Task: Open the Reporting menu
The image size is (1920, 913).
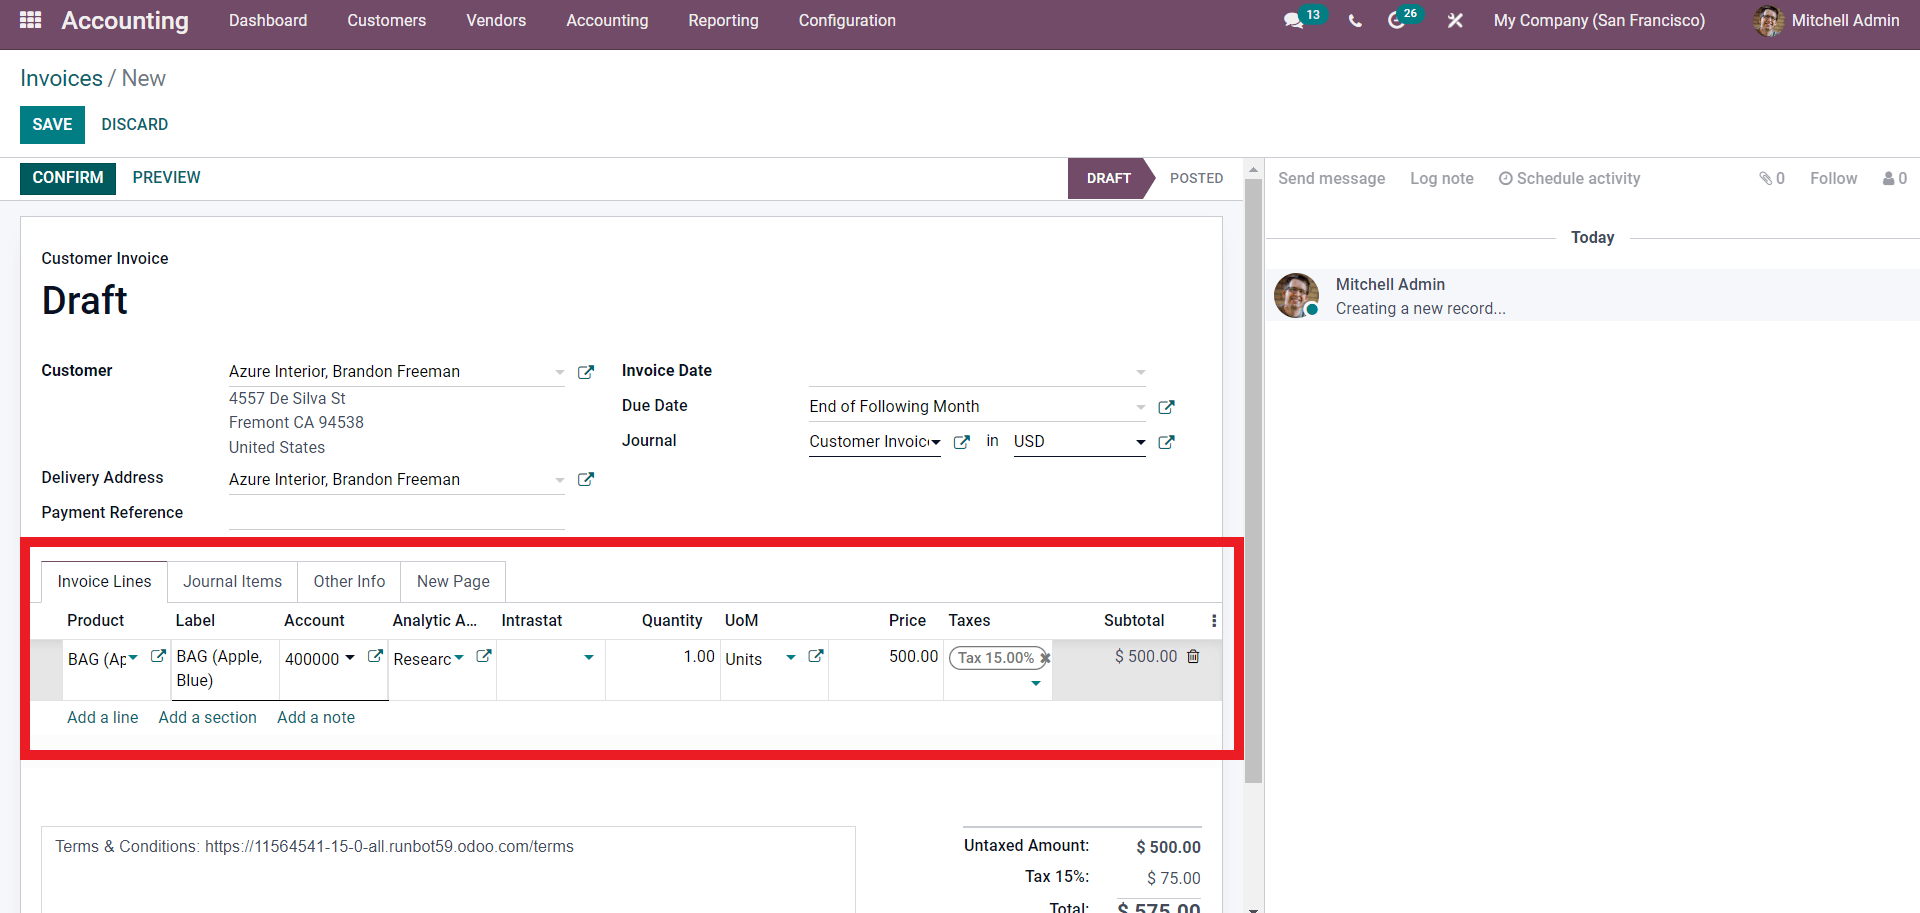Action: coord(723,21)
